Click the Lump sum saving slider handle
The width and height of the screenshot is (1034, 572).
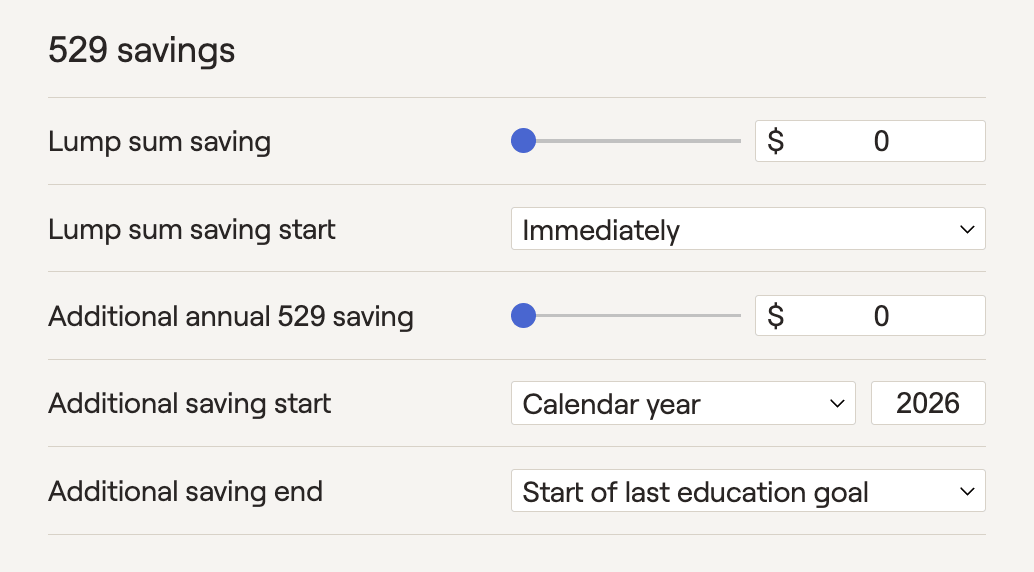pos(523,141)
